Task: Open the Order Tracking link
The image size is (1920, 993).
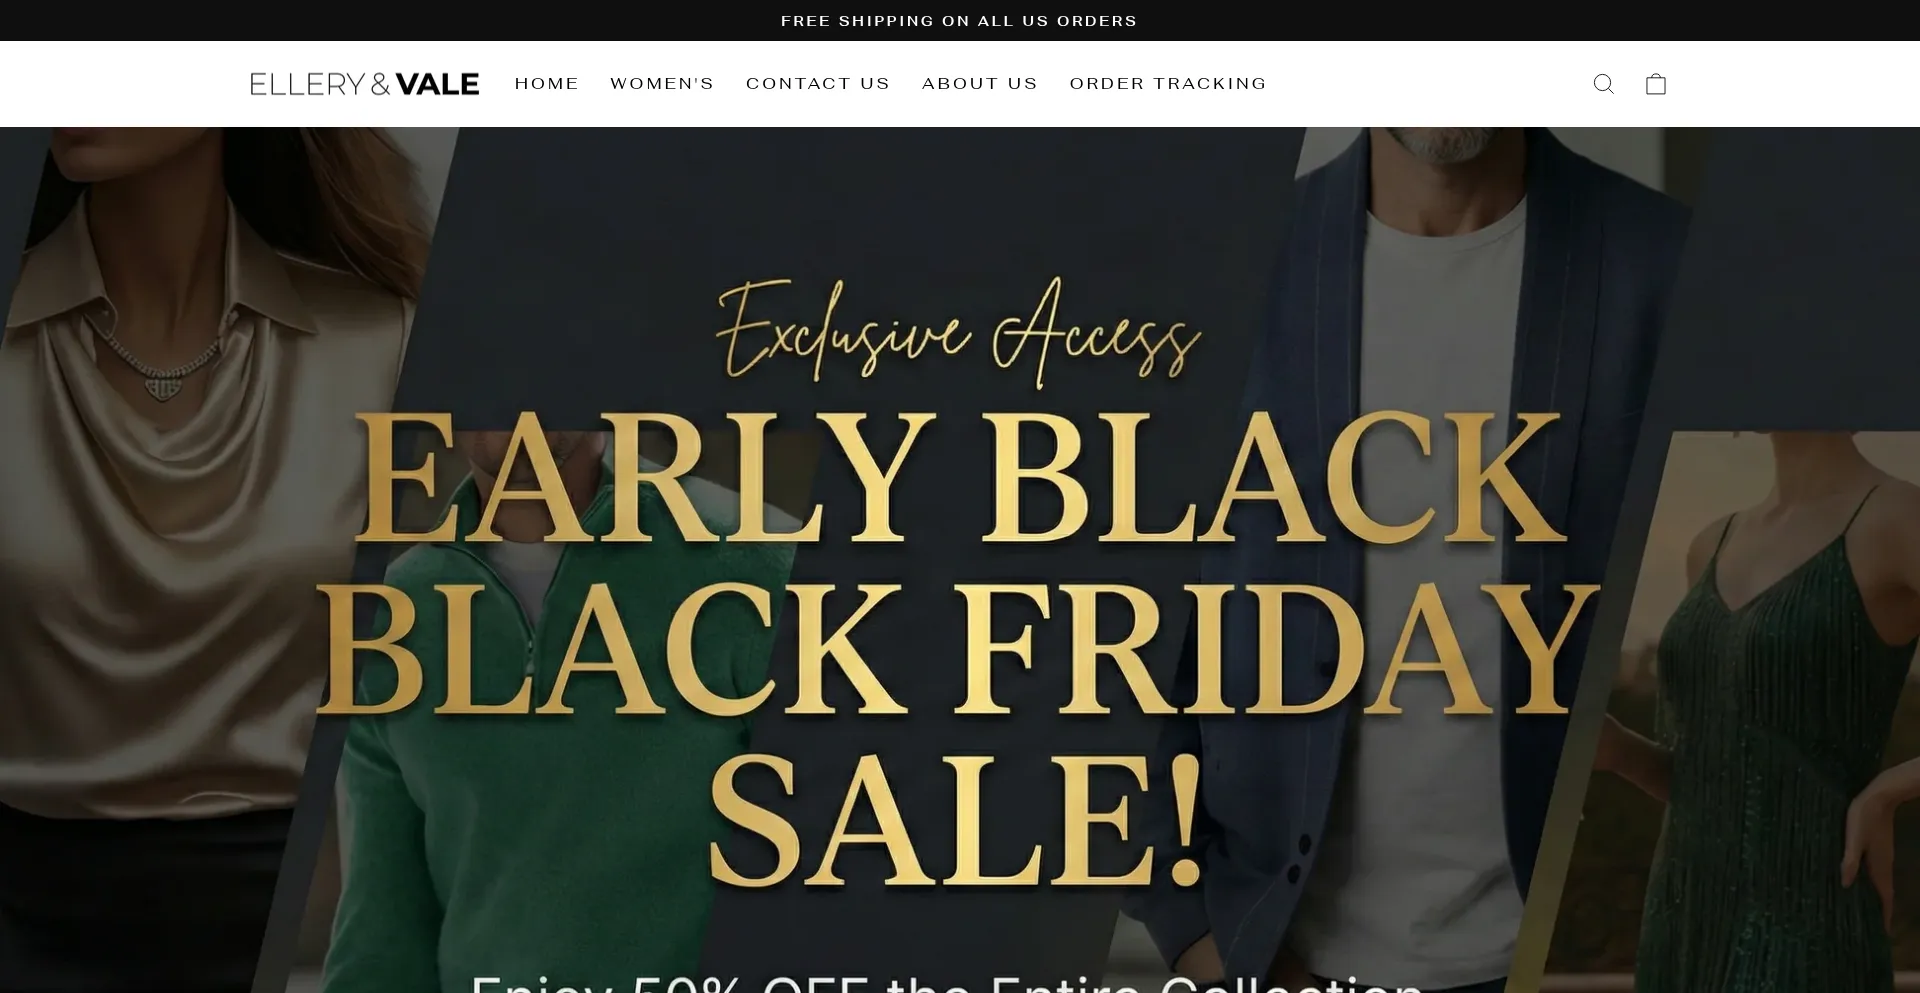Action: point(1168,84)
